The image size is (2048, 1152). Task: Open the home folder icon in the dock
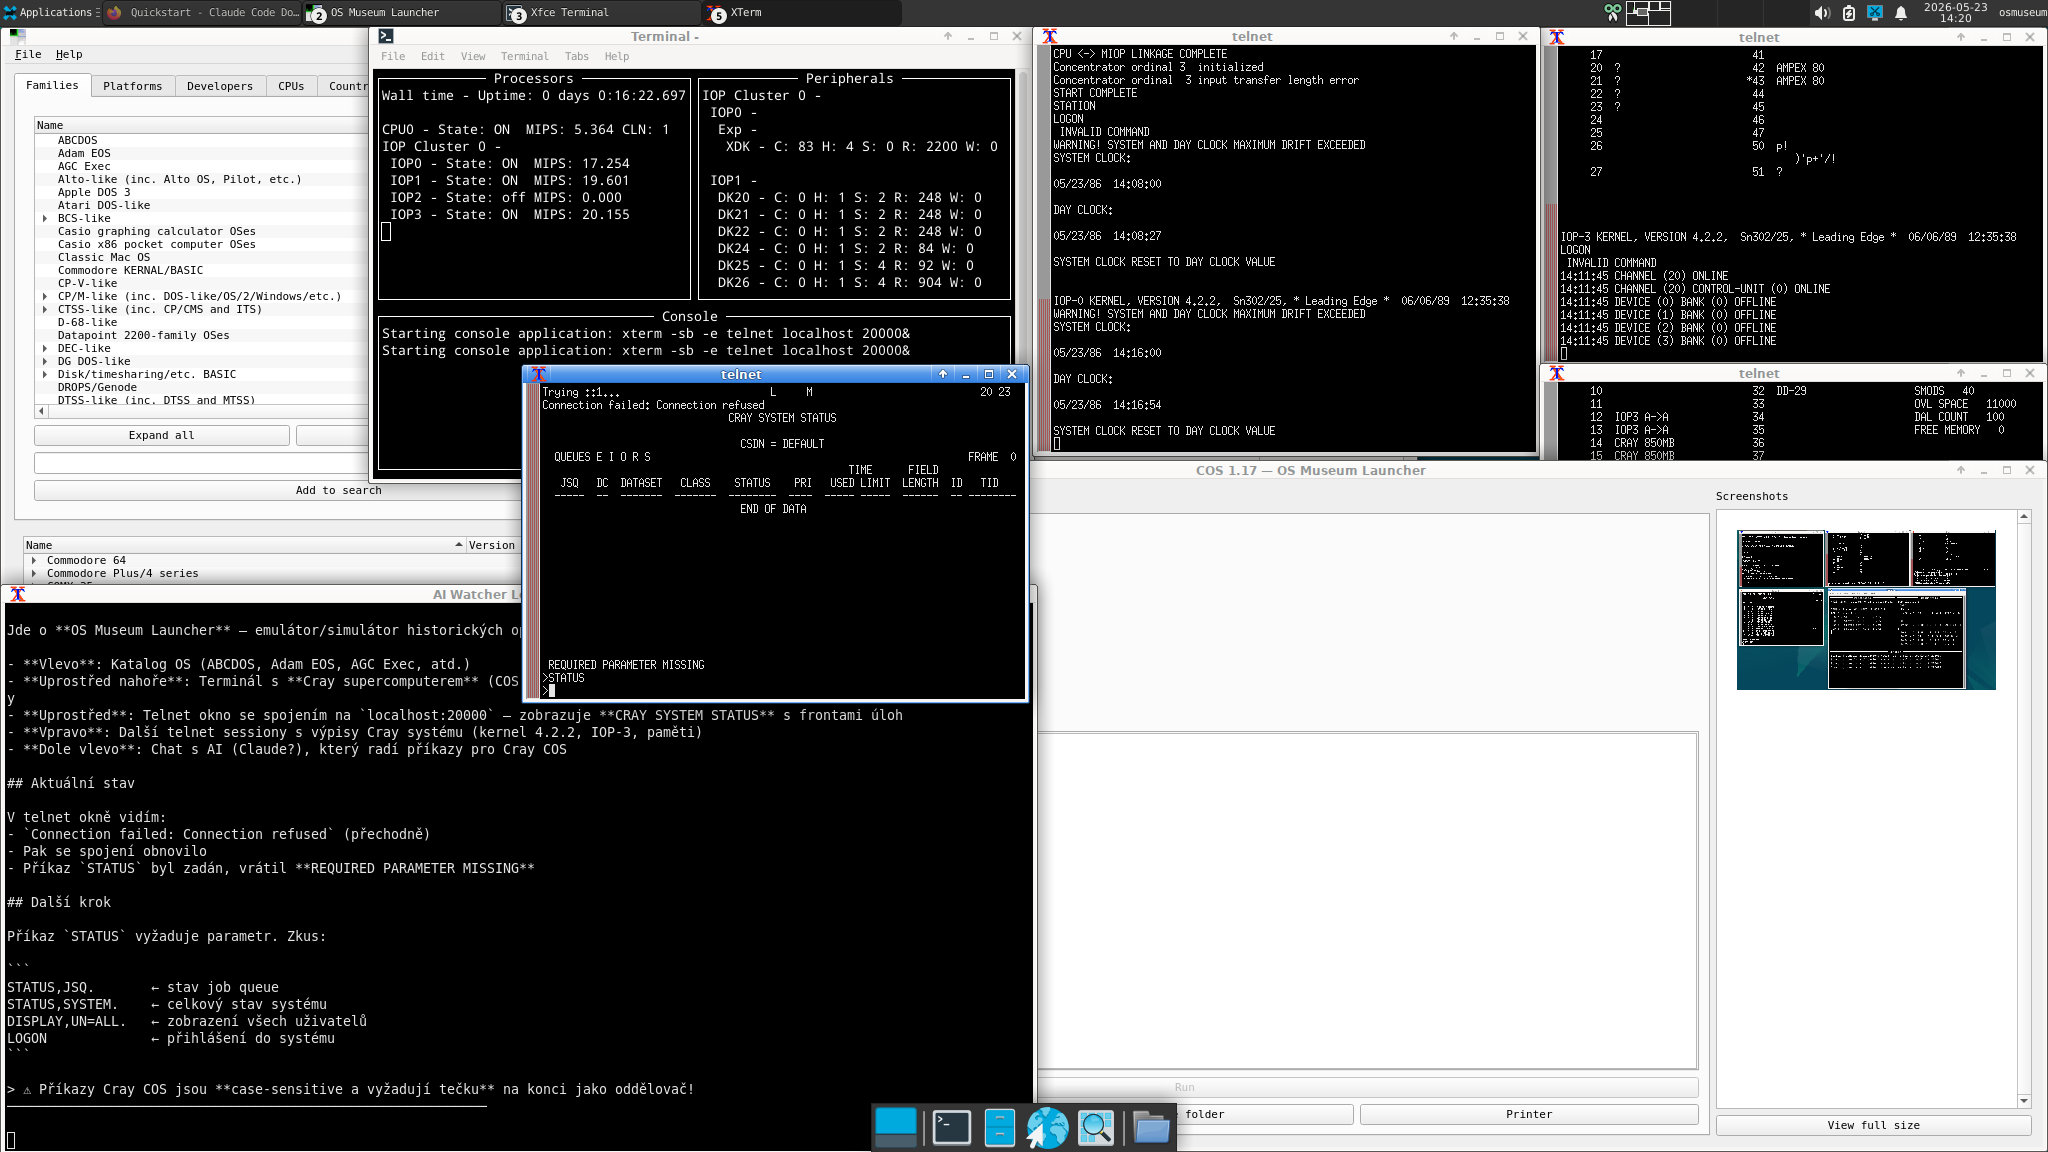pos(1151,1127)
